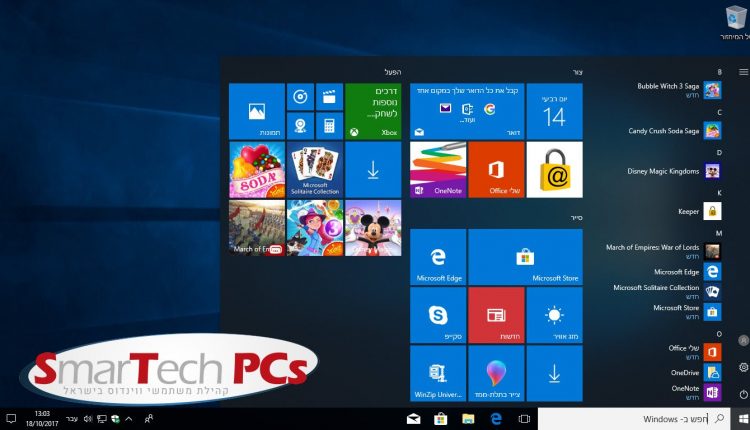Launch Microsoft Solitaire Collection tile
Screen dimensions: 750x430
point(315,170)
